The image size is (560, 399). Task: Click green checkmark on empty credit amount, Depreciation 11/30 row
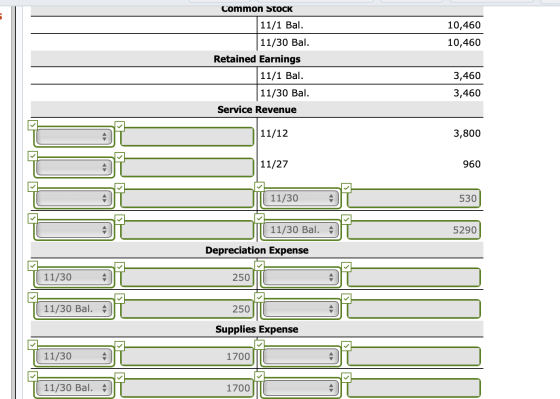346,266
